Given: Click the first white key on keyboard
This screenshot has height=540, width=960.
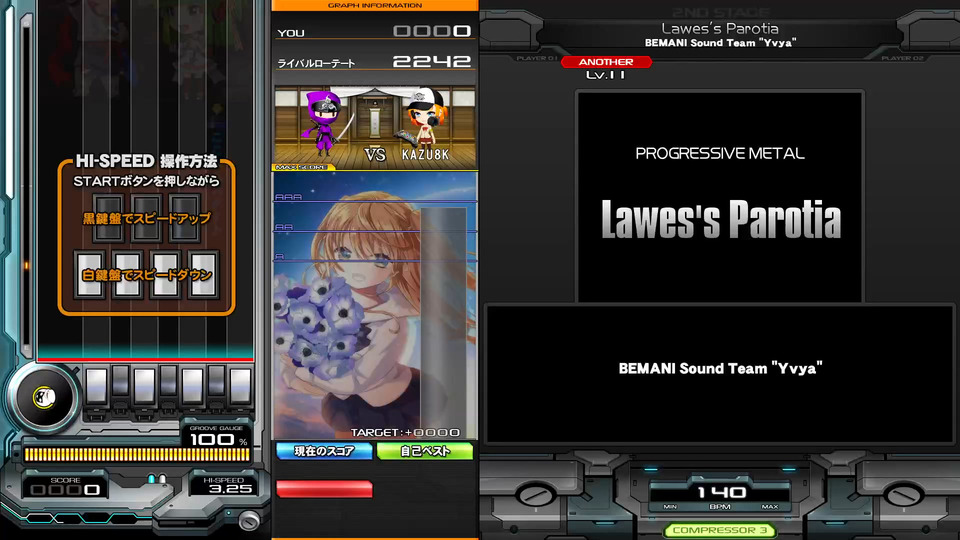Looking at the screenshot, I should point(97,386).
